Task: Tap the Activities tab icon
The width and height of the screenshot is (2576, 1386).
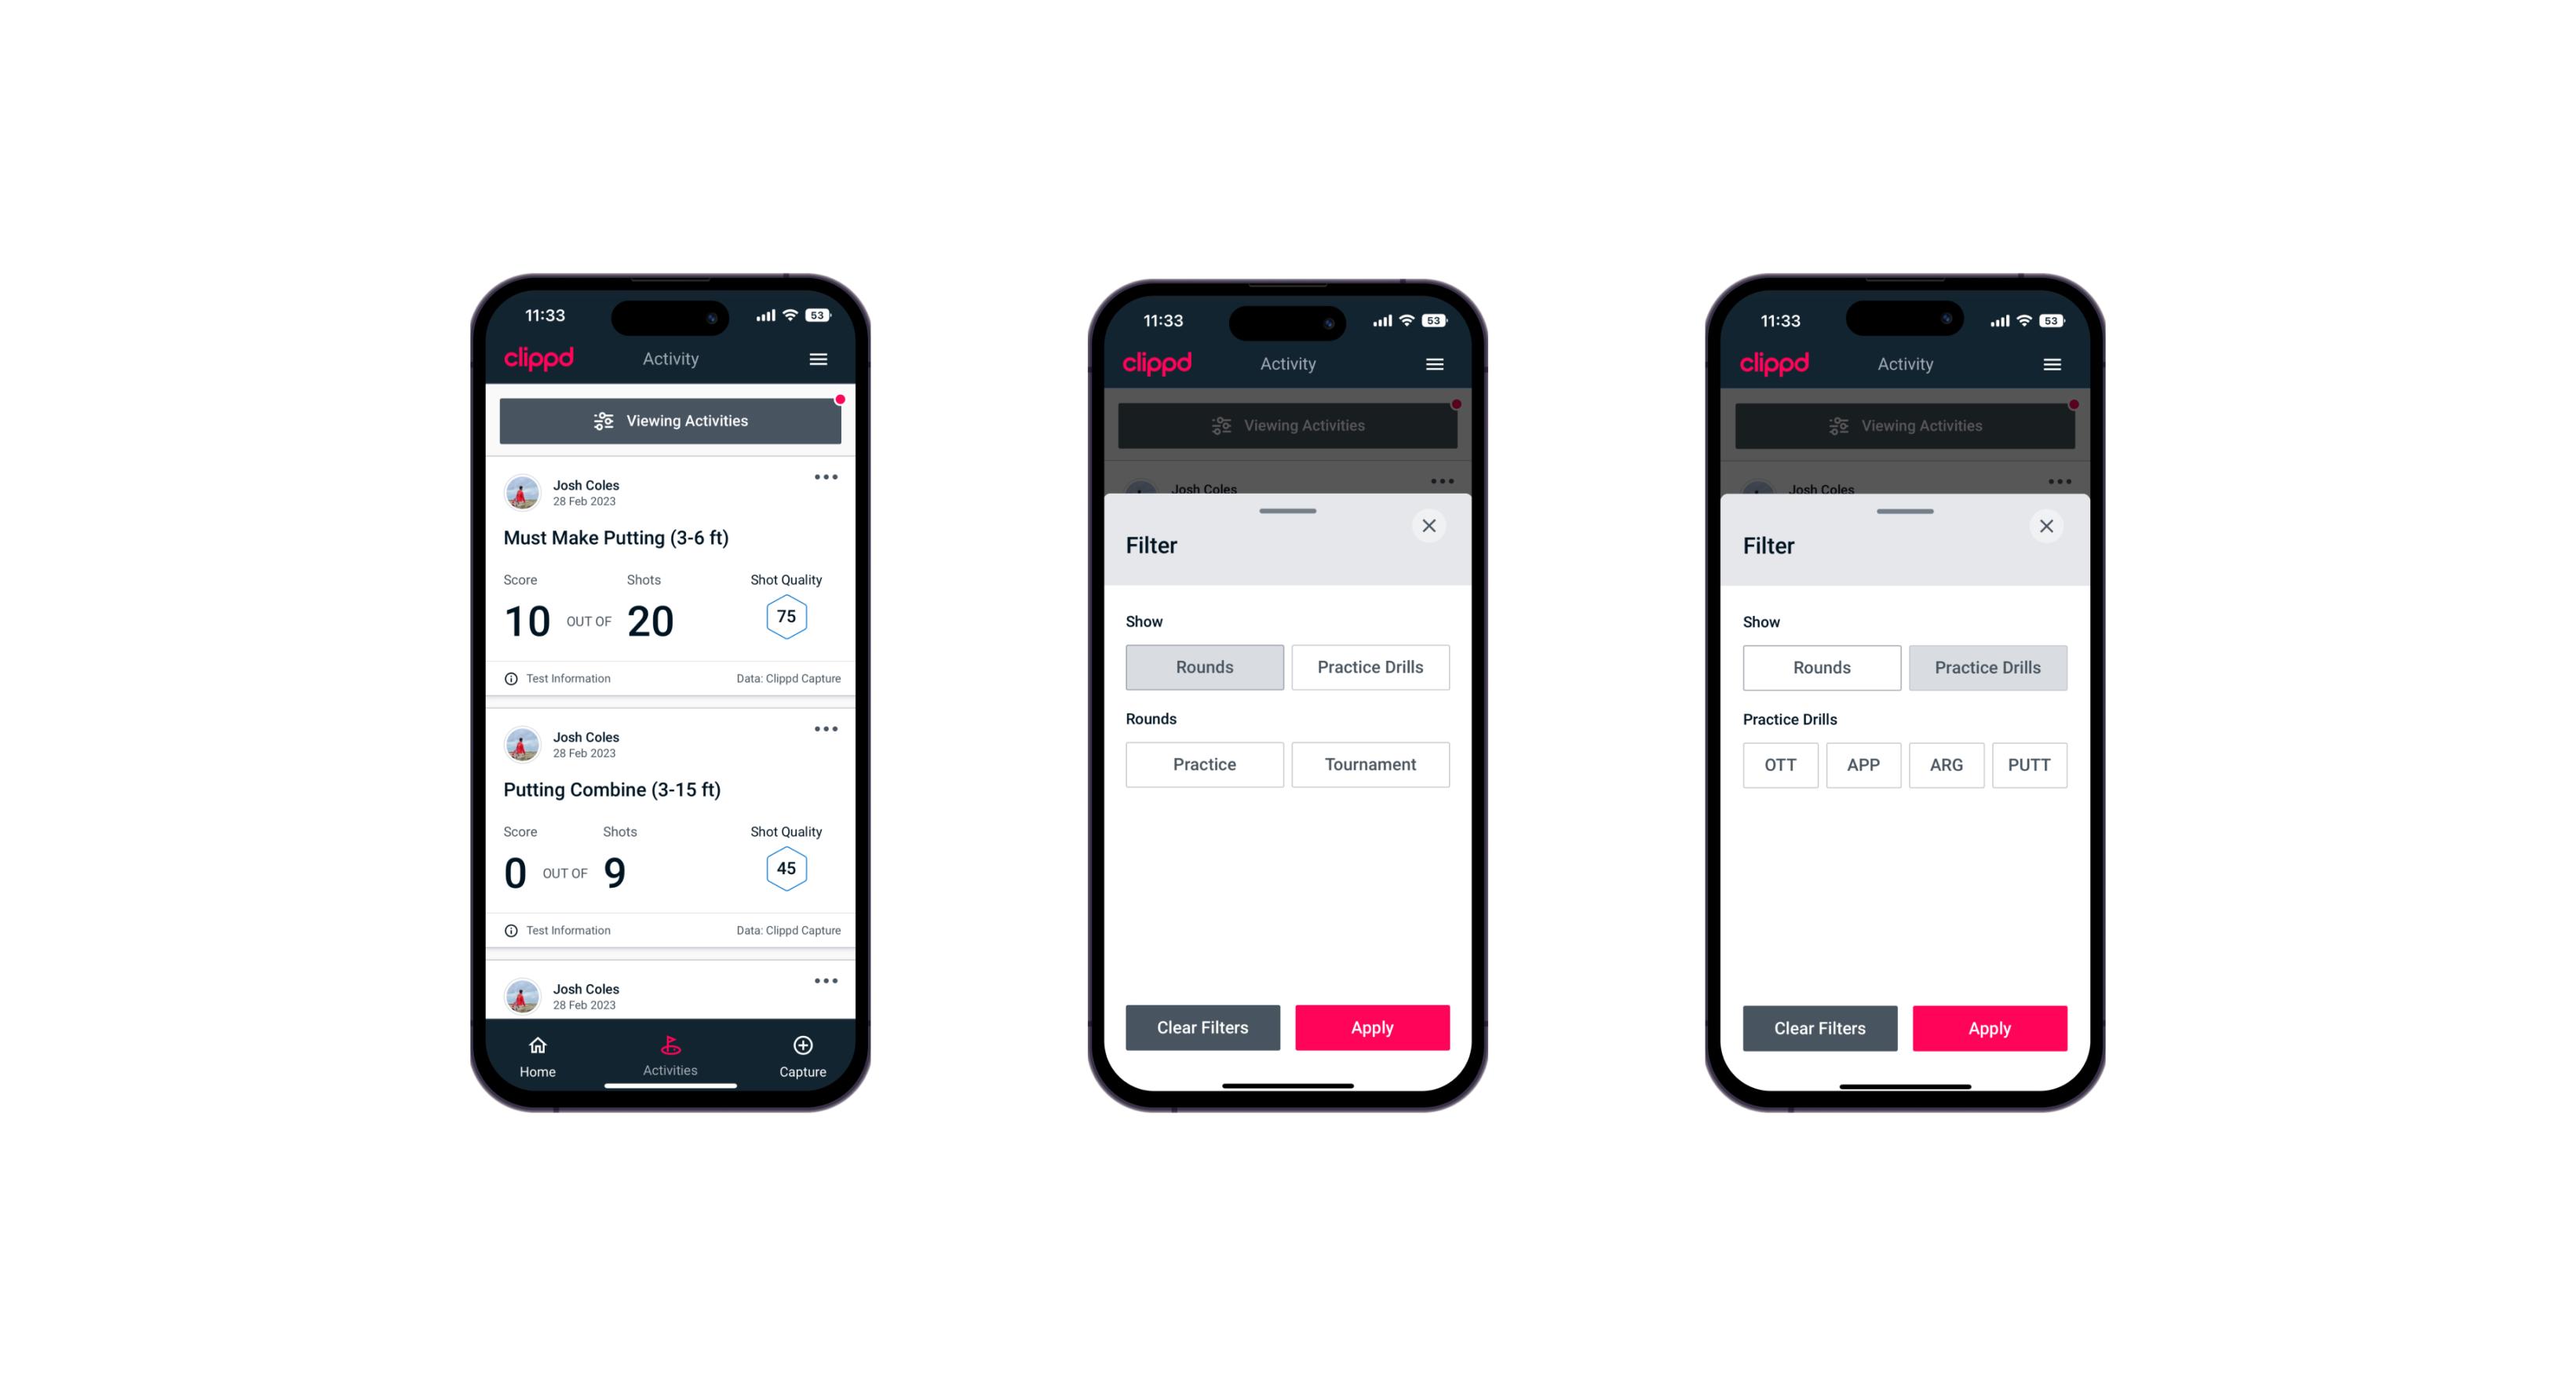Action: click(x=671, y=1046)
